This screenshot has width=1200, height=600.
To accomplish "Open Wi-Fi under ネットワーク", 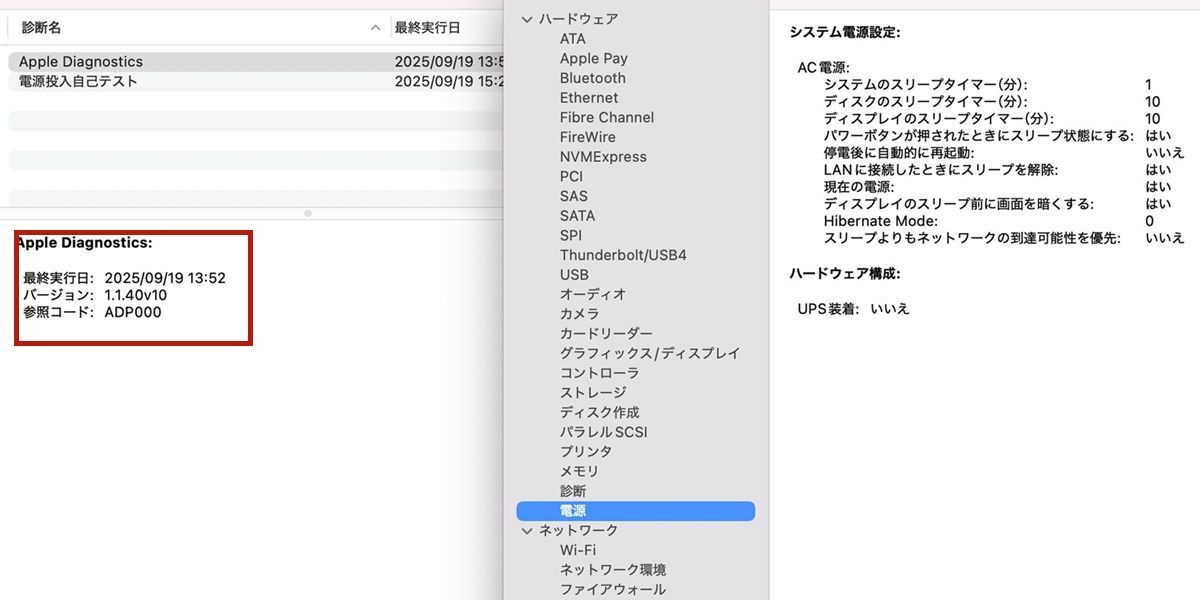I will click(577, 550).
